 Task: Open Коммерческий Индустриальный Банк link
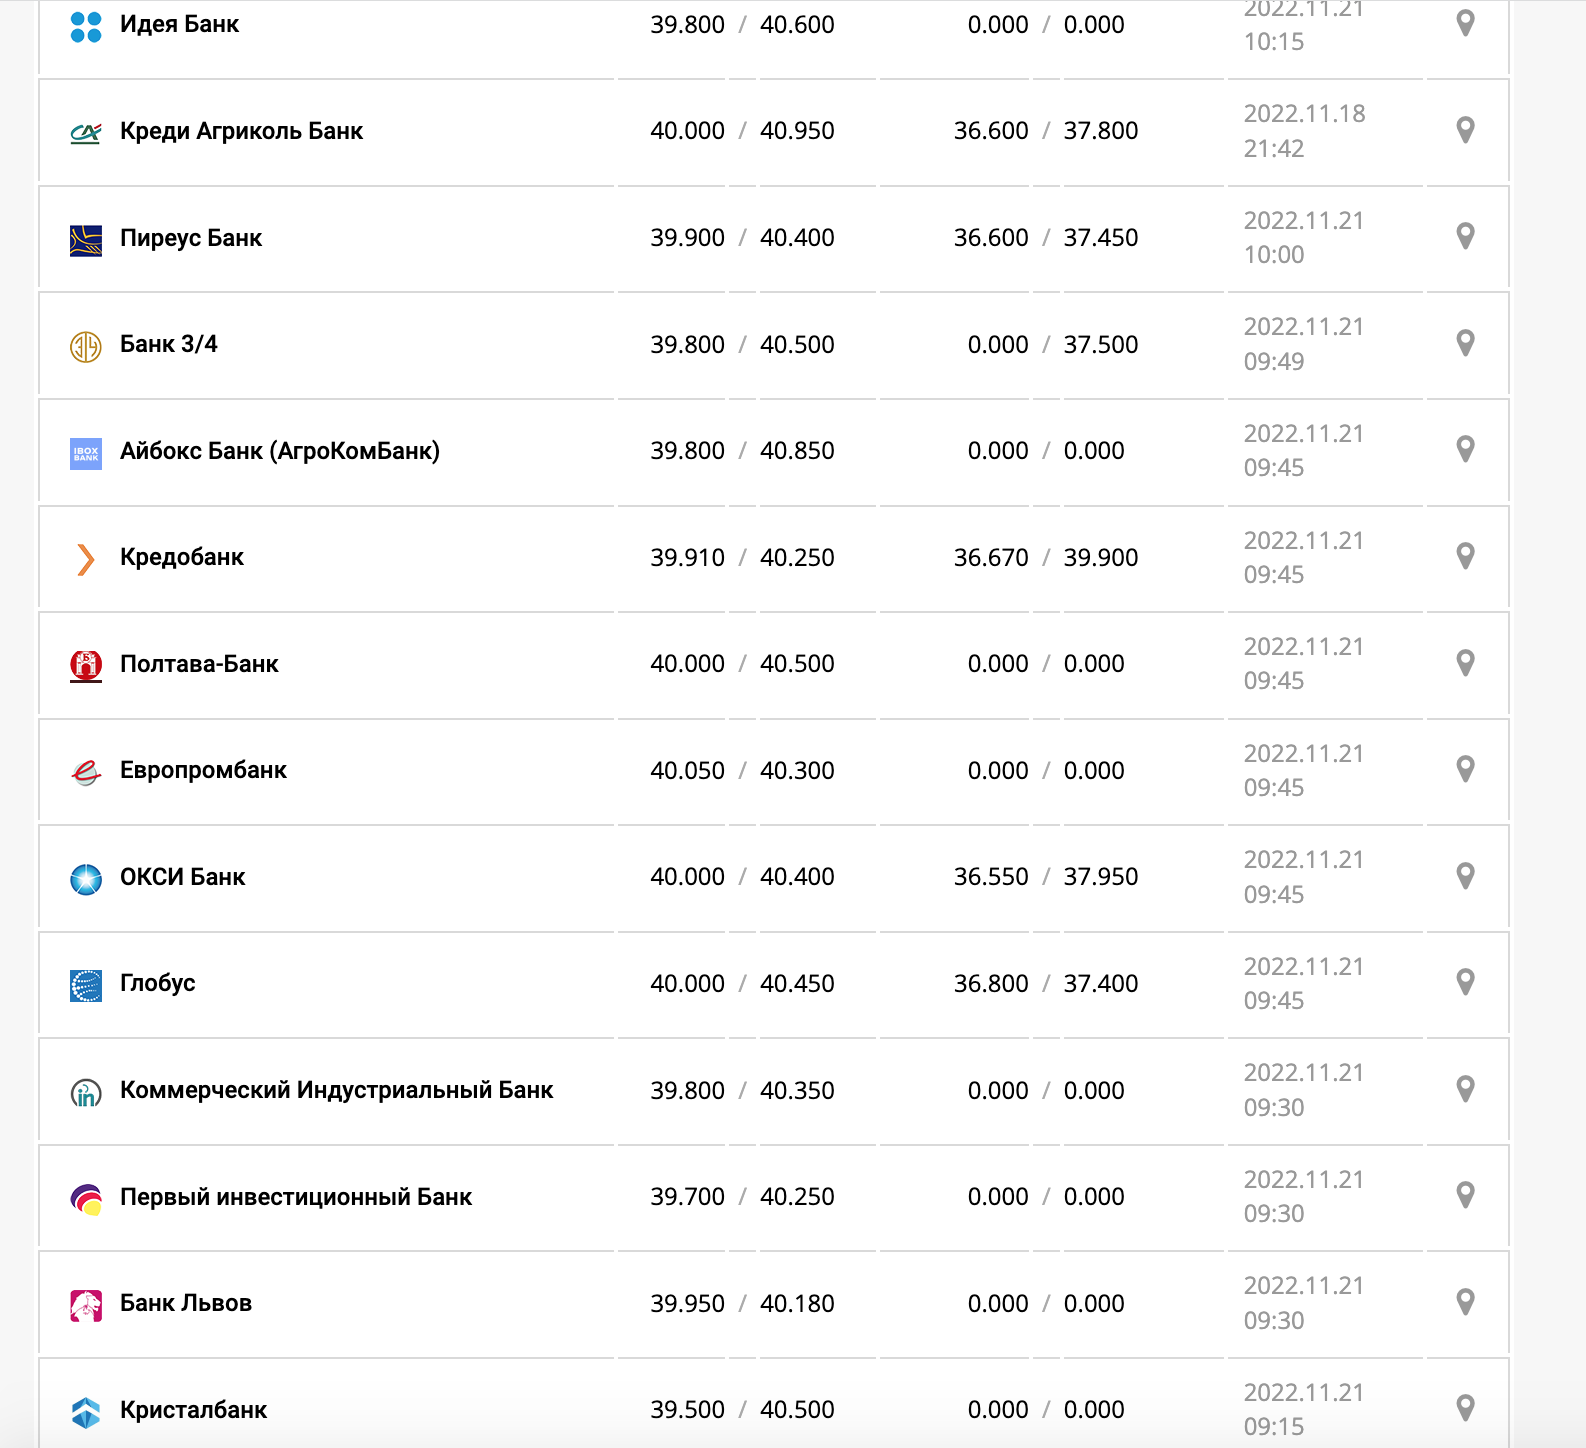336,1090
